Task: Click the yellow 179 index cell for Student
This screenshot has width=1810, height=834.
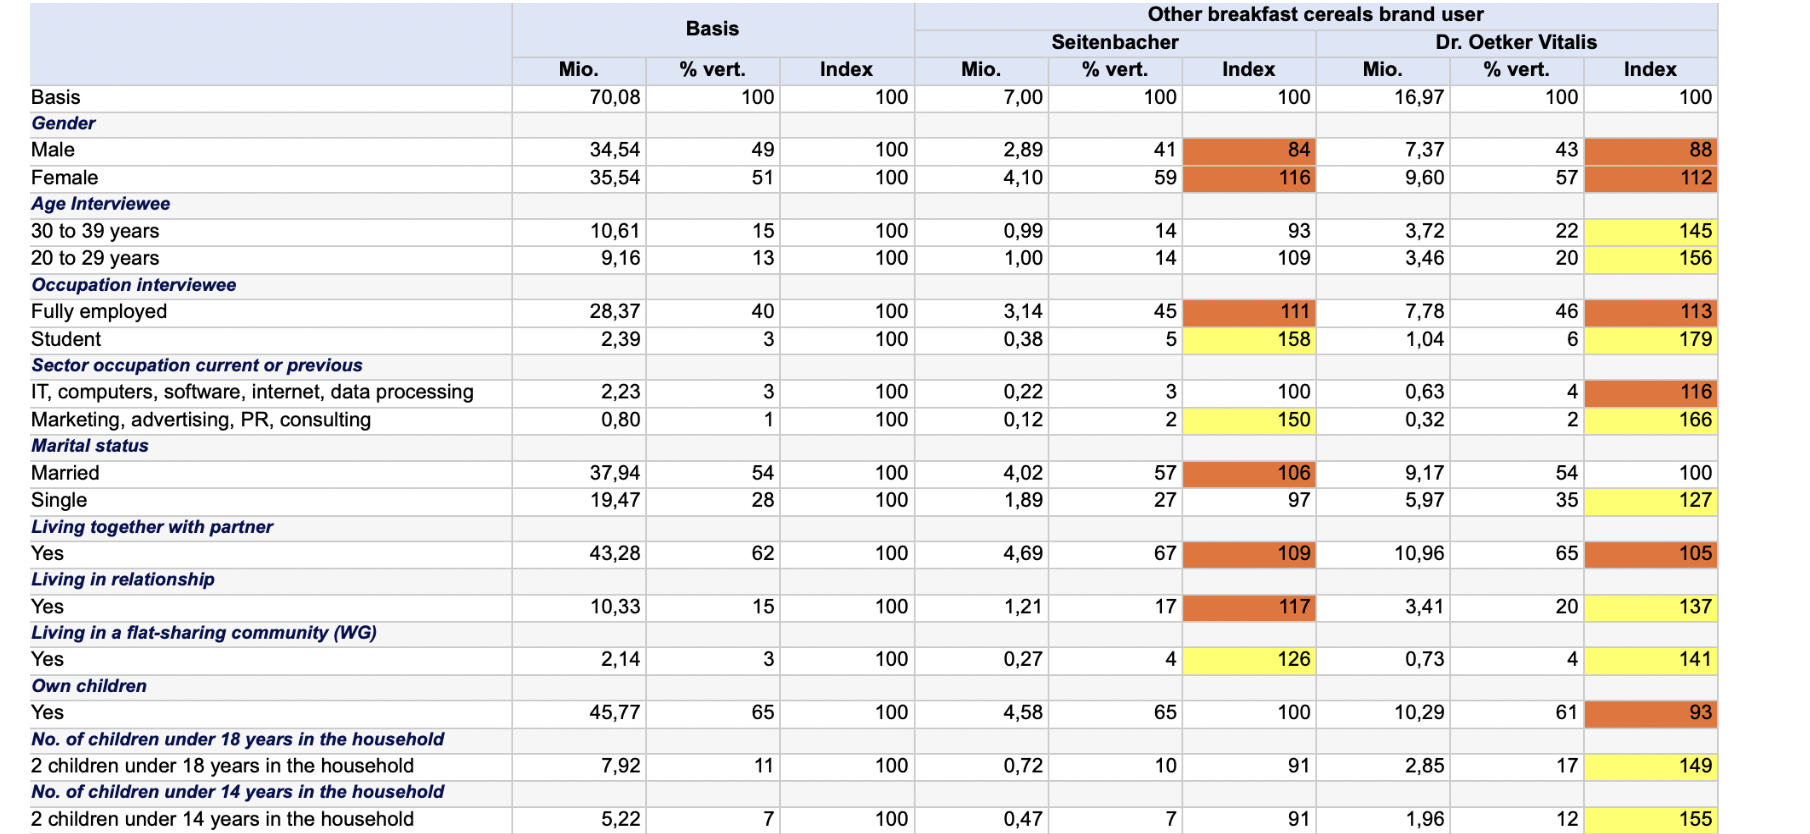Action: pyautogui.click(x=1651, y=339)
